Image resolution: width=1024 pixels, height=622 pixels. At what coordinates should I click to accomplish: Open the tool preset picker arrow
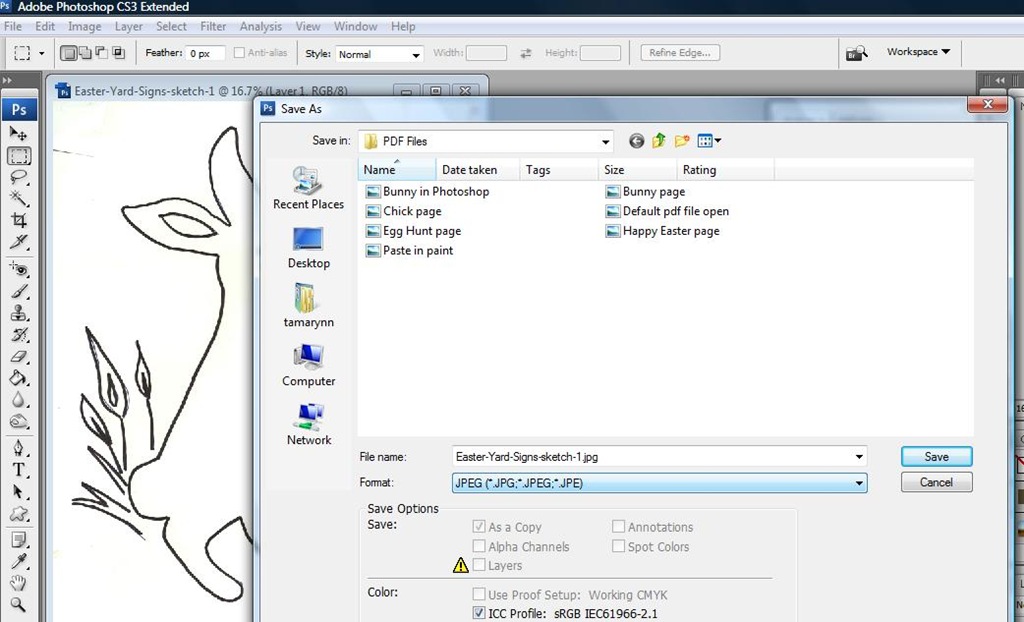[42, 54]
